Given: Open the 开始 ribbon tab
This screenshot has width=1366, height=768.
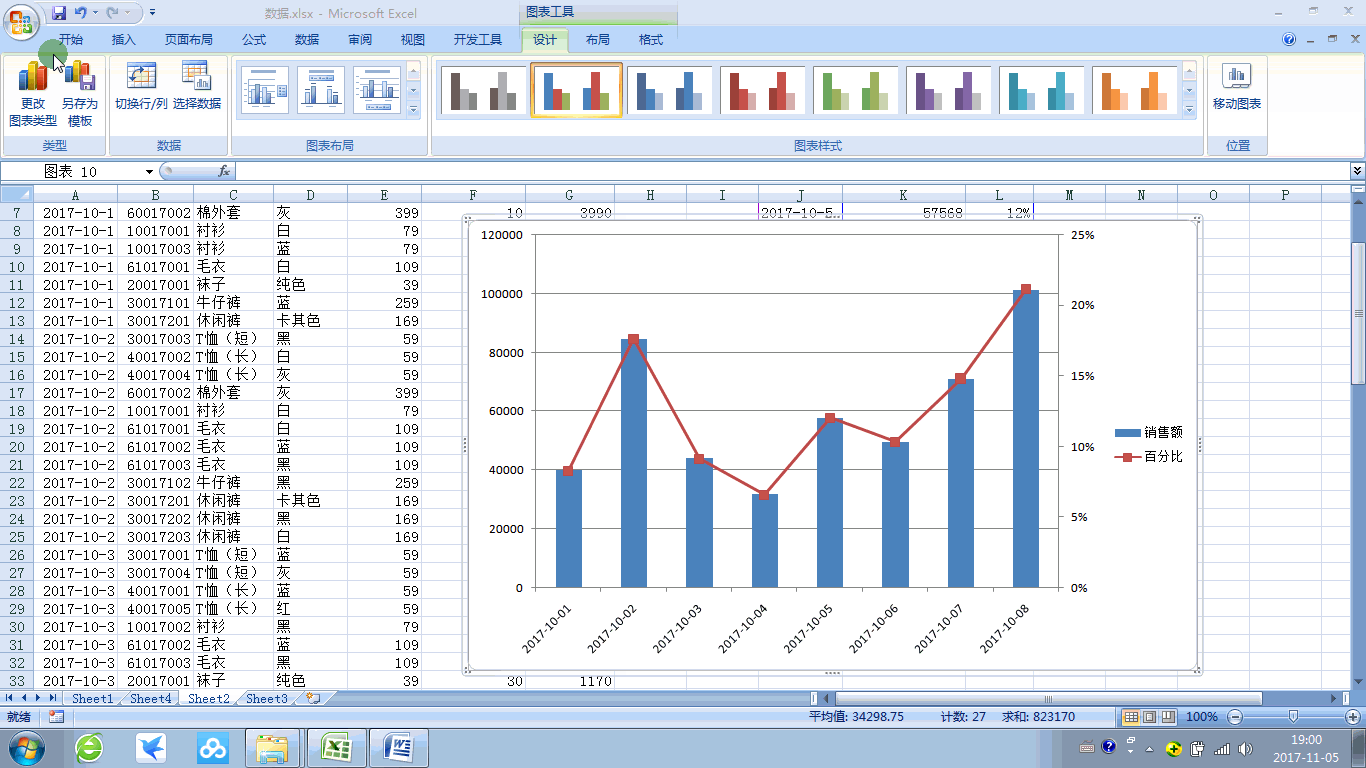Looking at the screenshot, I should [x=71, y=40].
